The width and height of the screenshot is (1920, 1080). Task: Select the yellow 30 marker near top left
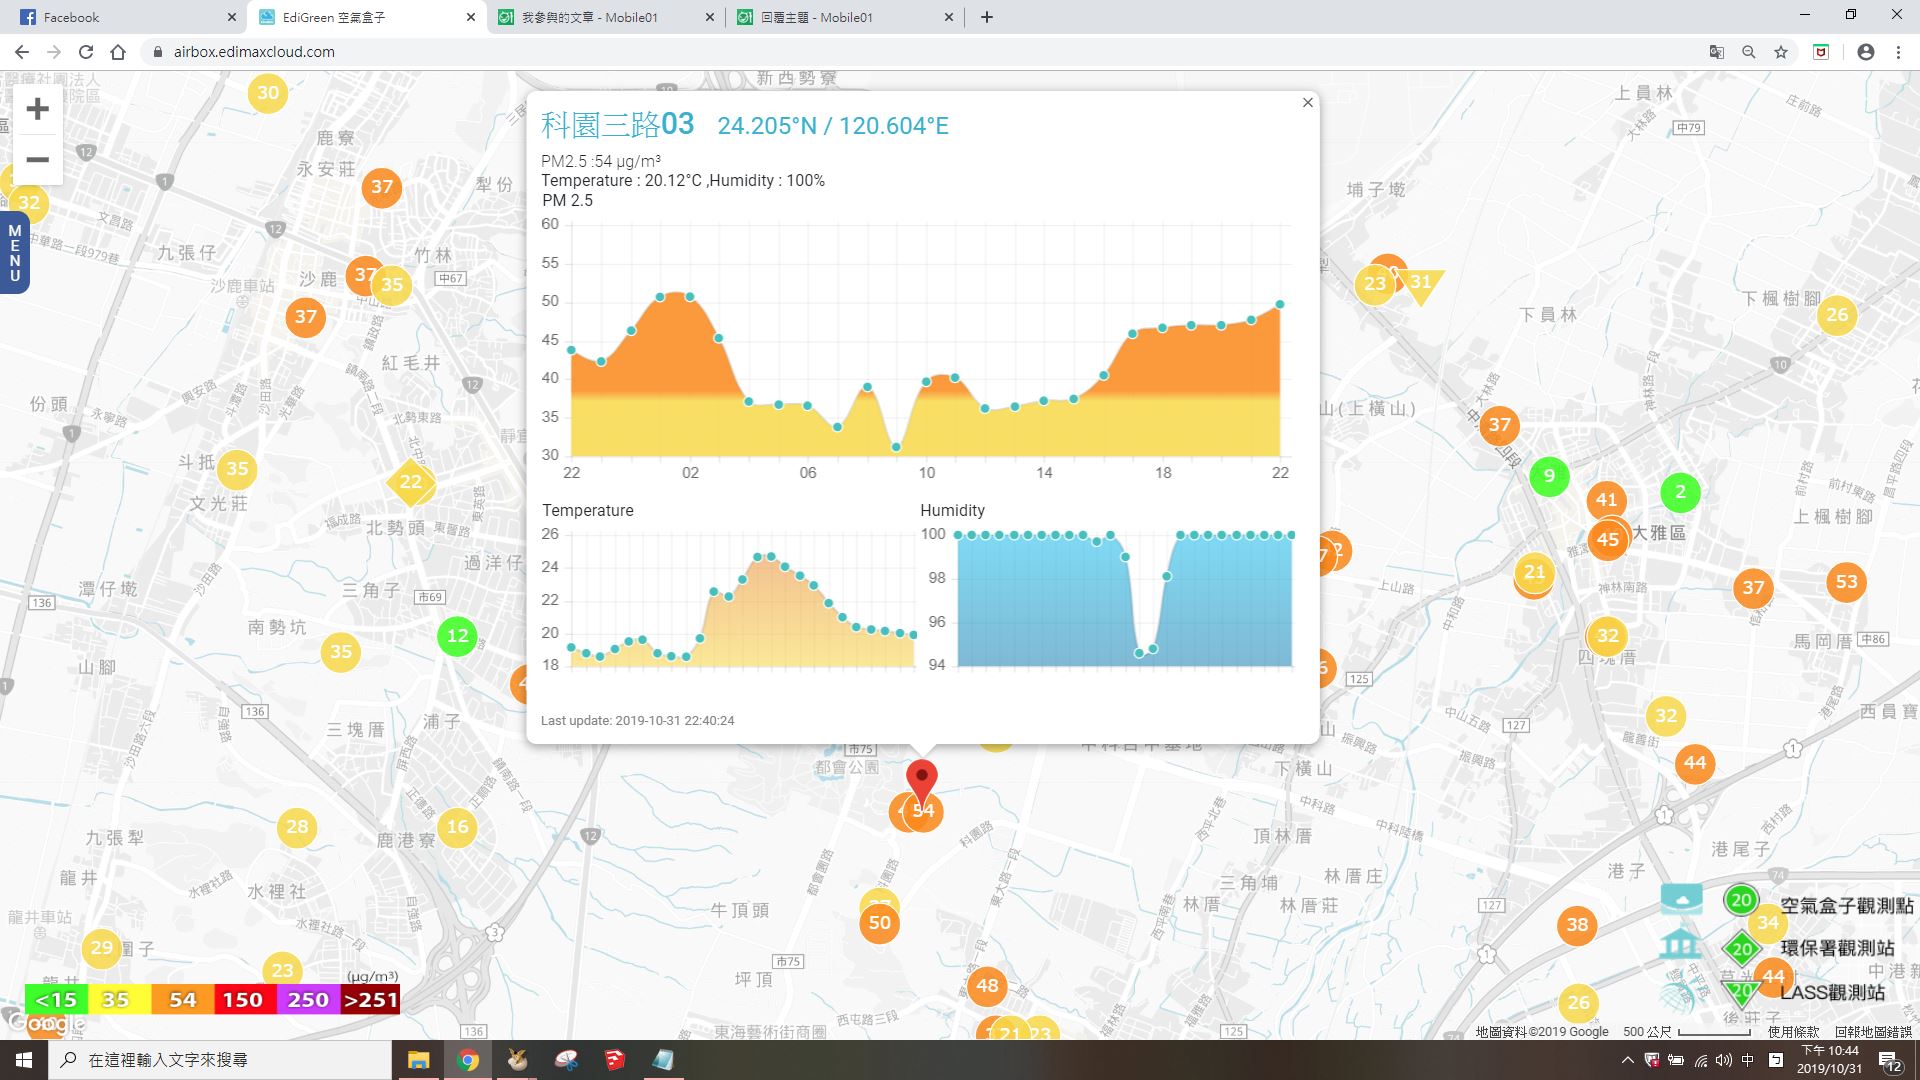tap(268, 93)
